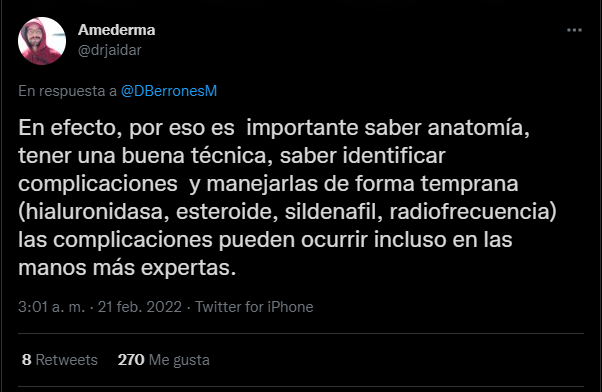Click the tweet's first line 'En efecto'
This screenshot has width=602, height=392.
[68, 127]
